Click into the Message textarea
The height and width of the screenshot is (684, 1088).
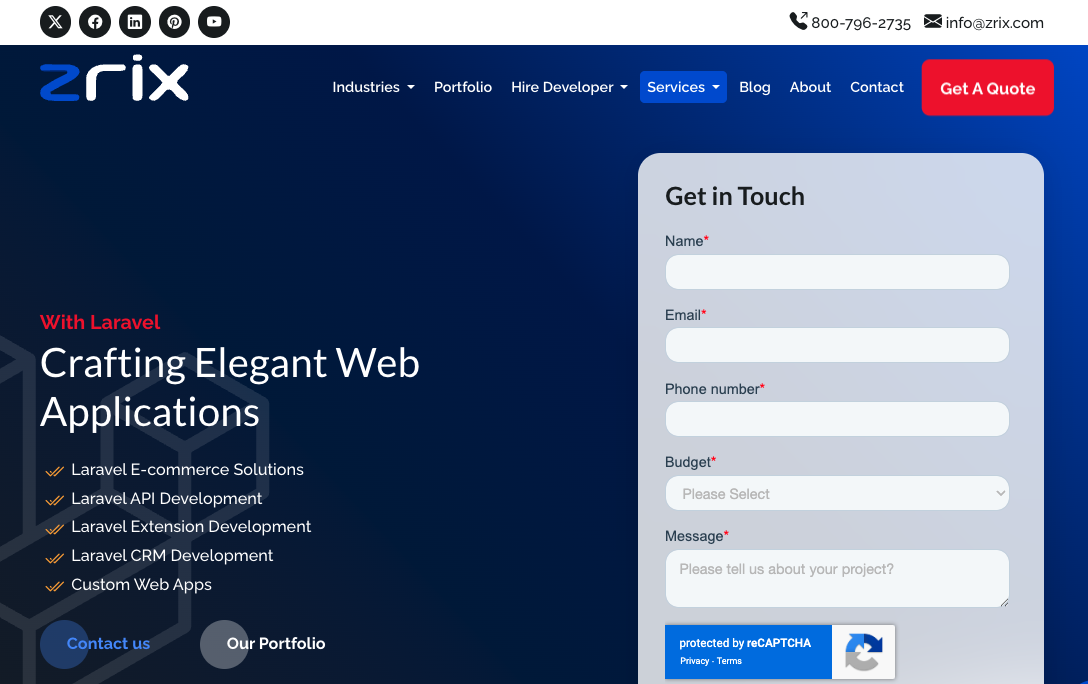pyautogui.click(x=837, y=579)
